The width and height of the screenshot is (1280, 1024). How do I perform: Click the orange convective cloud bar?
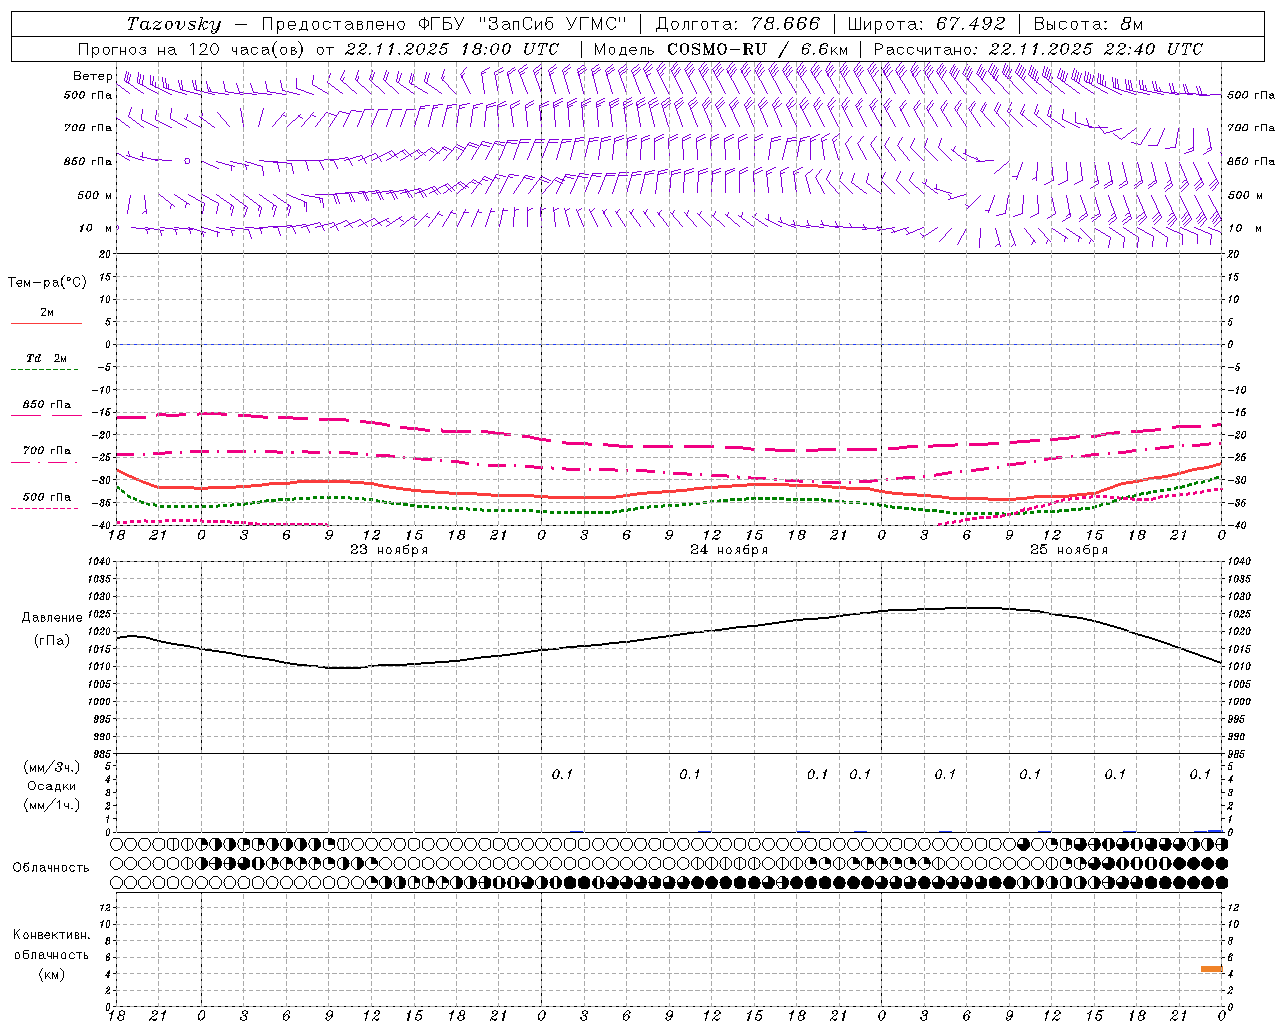click(x=1212, y=969)
